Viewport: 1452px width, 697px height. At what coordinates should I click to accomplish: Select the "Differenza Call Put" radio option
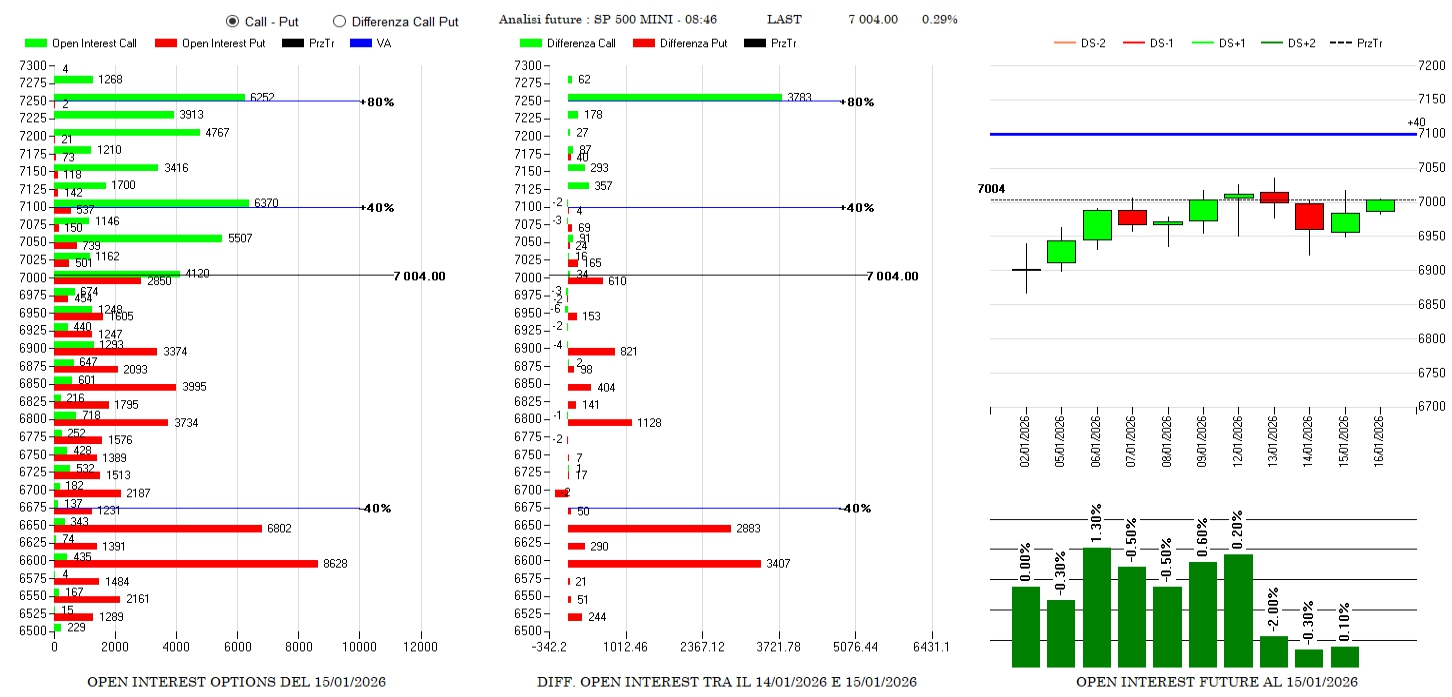tap(339, 21)
